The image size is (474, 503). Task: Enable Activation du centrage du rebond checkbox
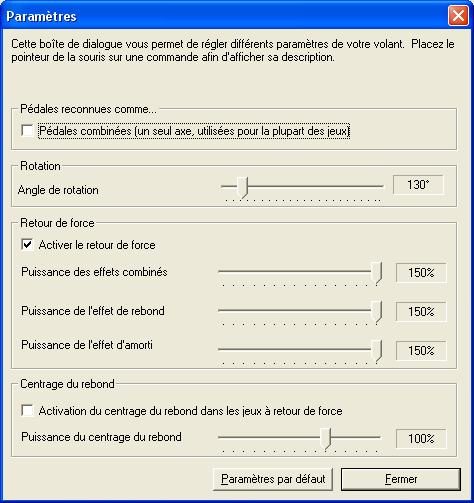27,410
